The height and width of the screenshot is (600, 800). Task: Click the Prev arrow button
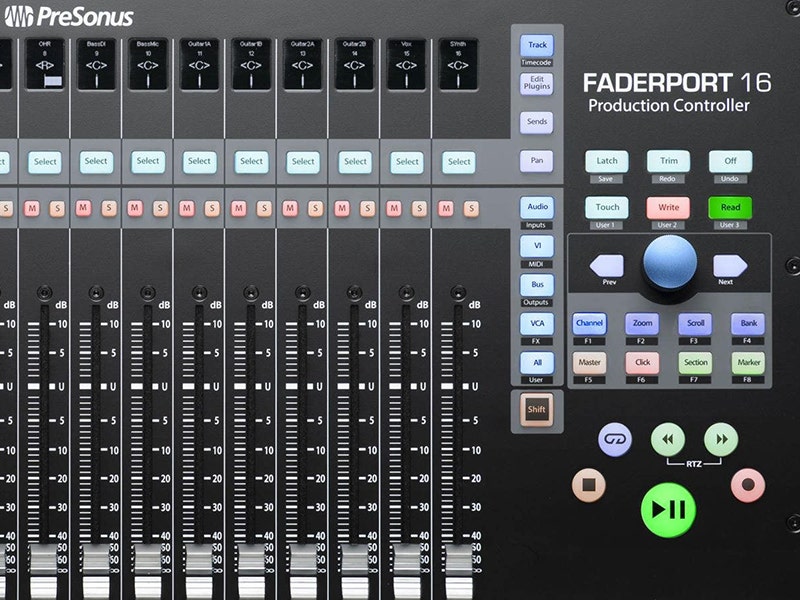607,266
